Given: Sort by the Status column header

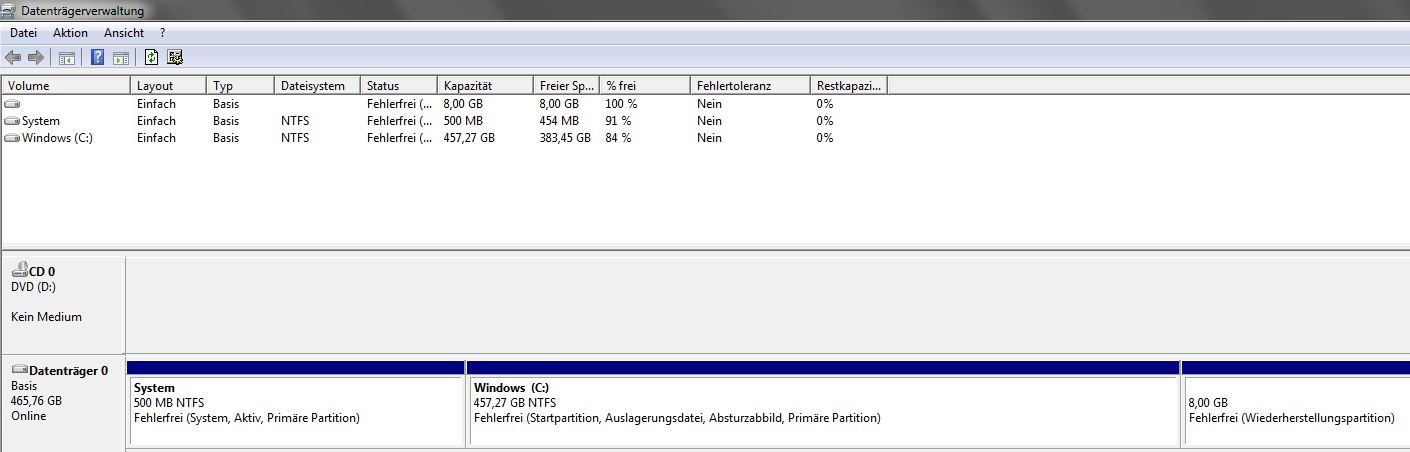Looking at the screenshot, I should pos(399,86).
